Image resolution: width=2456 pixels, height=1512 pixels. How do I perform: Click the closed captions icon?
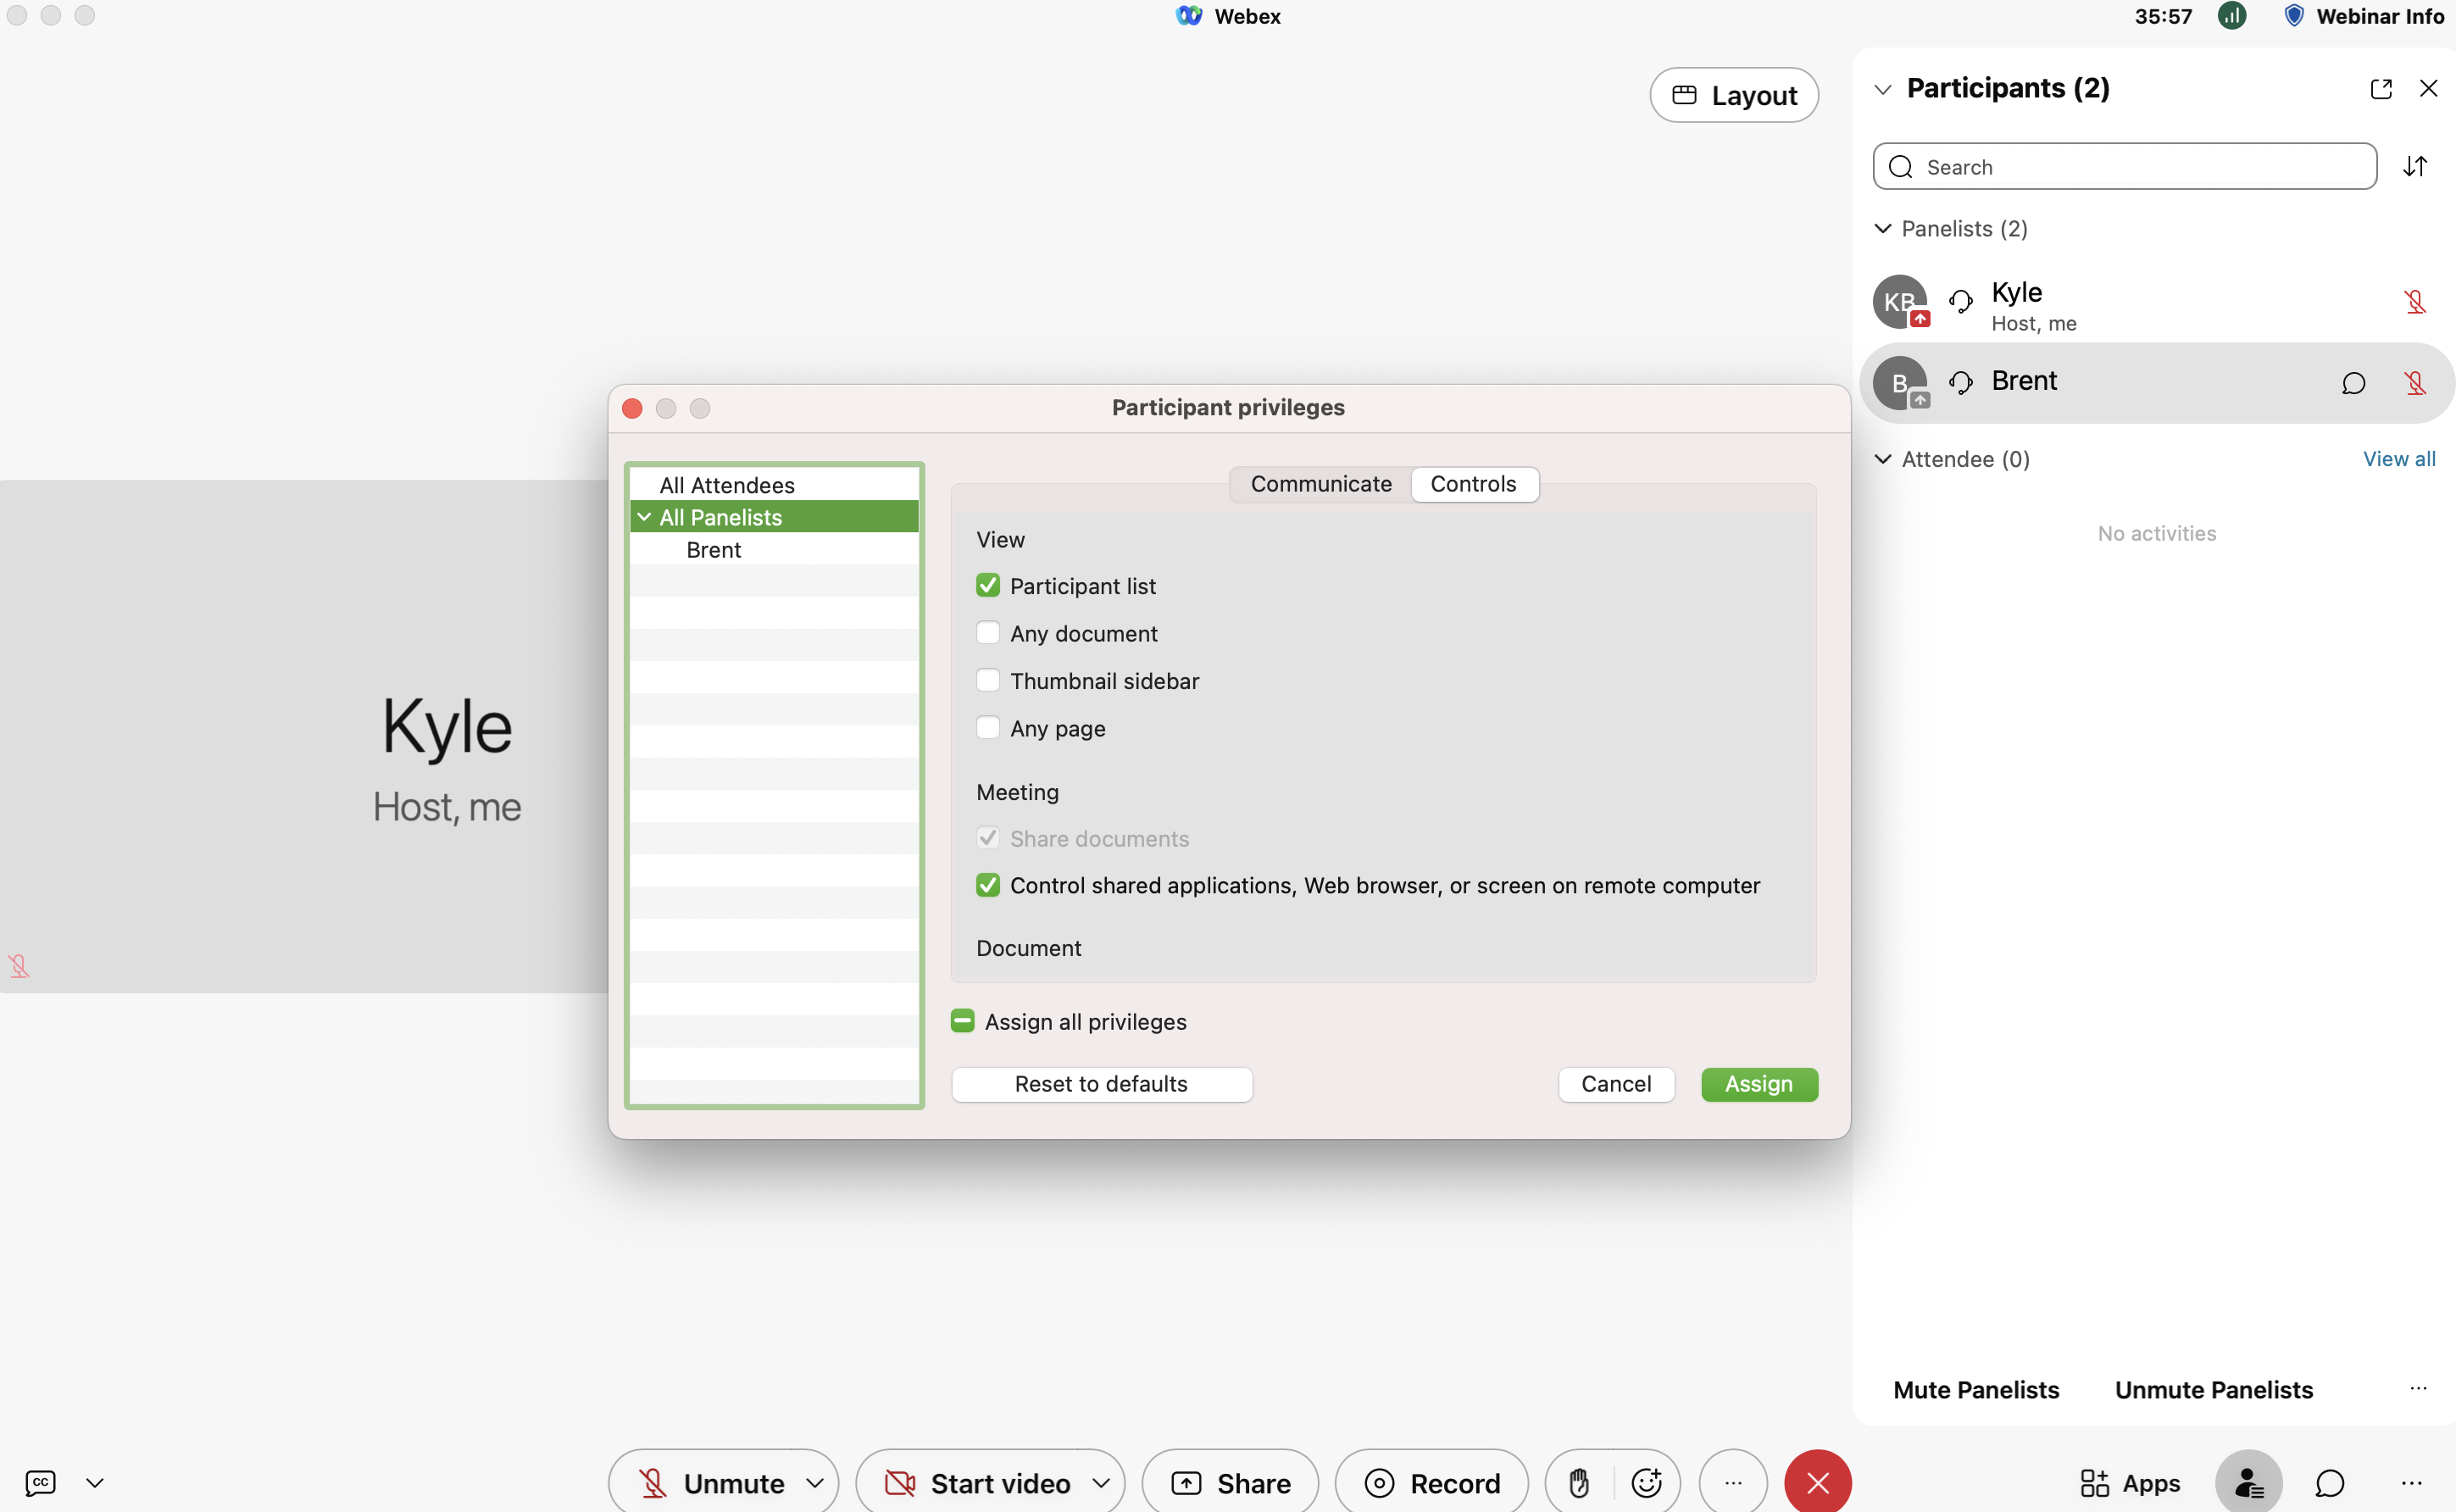tap(40, 1482)
